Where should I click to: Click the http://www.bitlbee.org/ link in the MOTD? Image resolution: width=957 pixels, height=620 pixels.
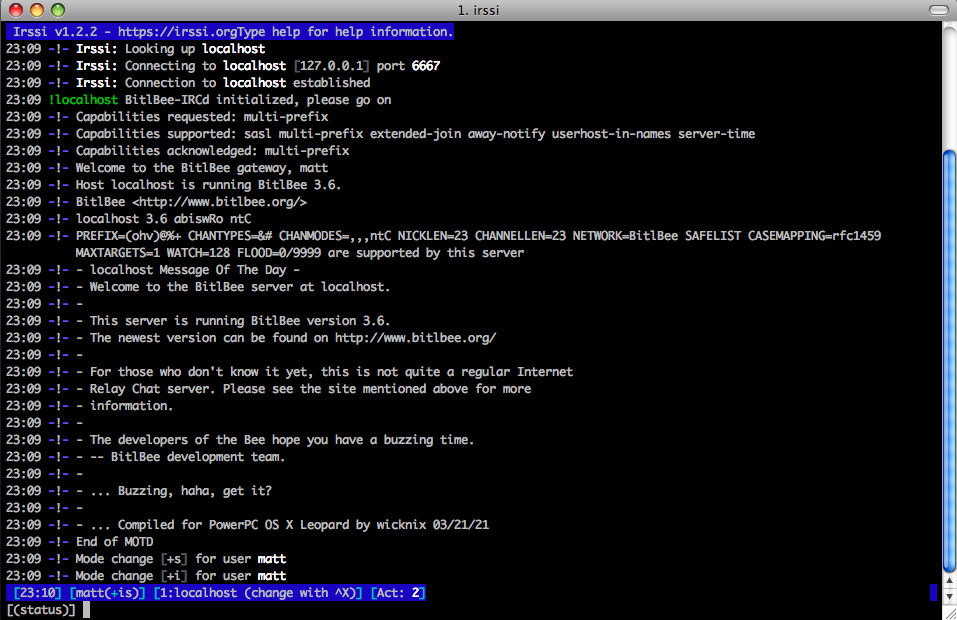pos(416,337)
